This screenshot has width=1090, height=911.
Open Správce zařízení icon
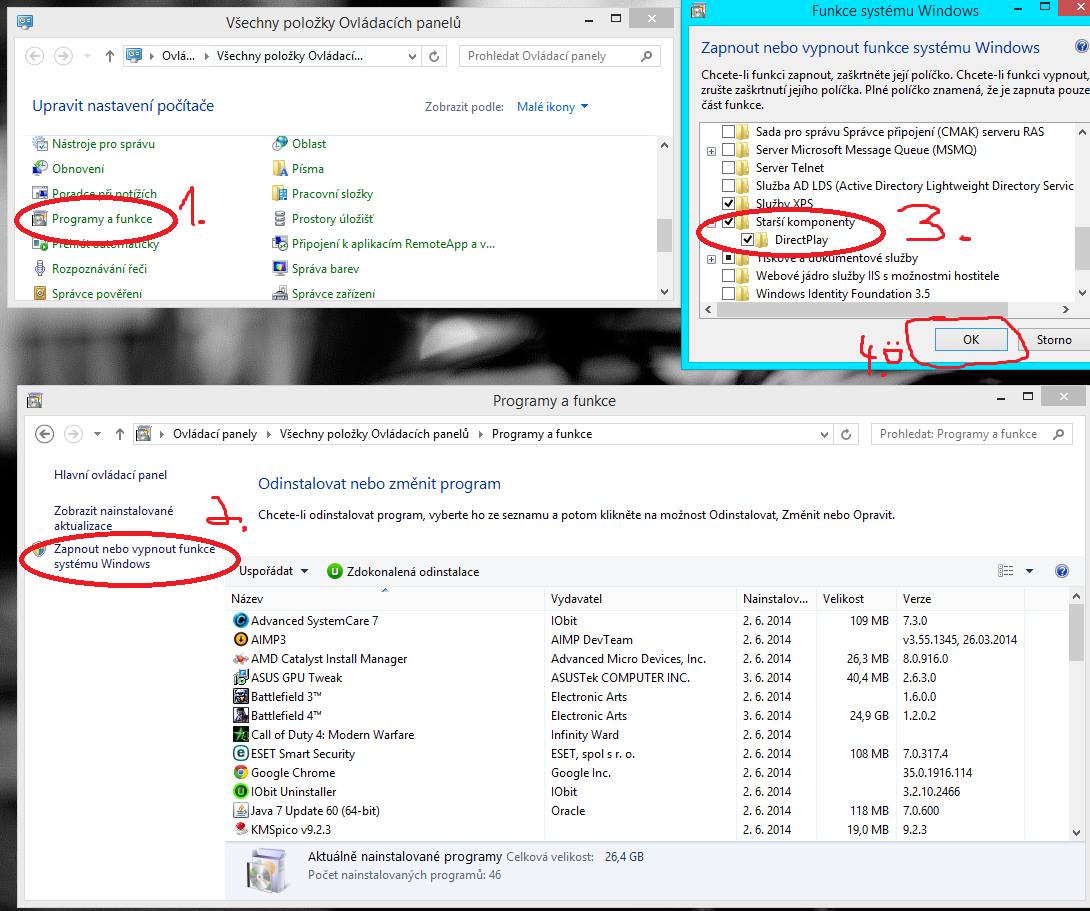pos(280,294)
